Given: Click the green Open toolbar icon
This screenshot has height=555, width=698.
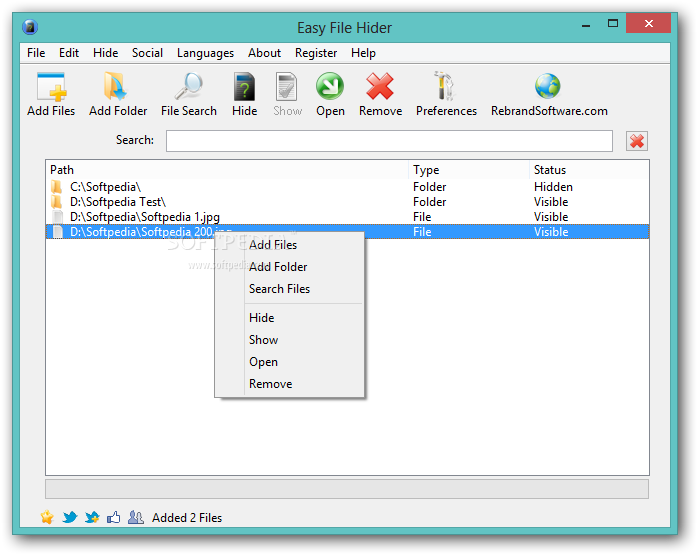Looking at the screenshot, I should 330,86.
